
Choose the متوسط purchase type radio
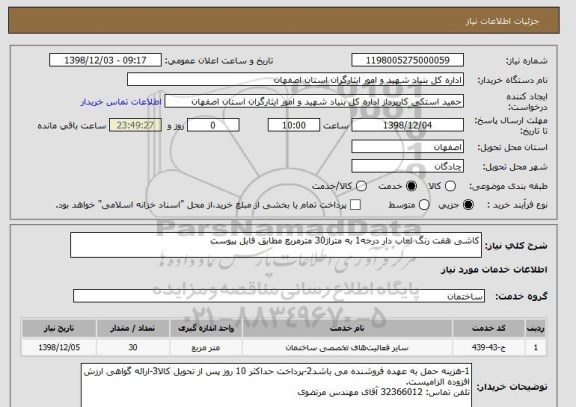(x=424, y=205)
